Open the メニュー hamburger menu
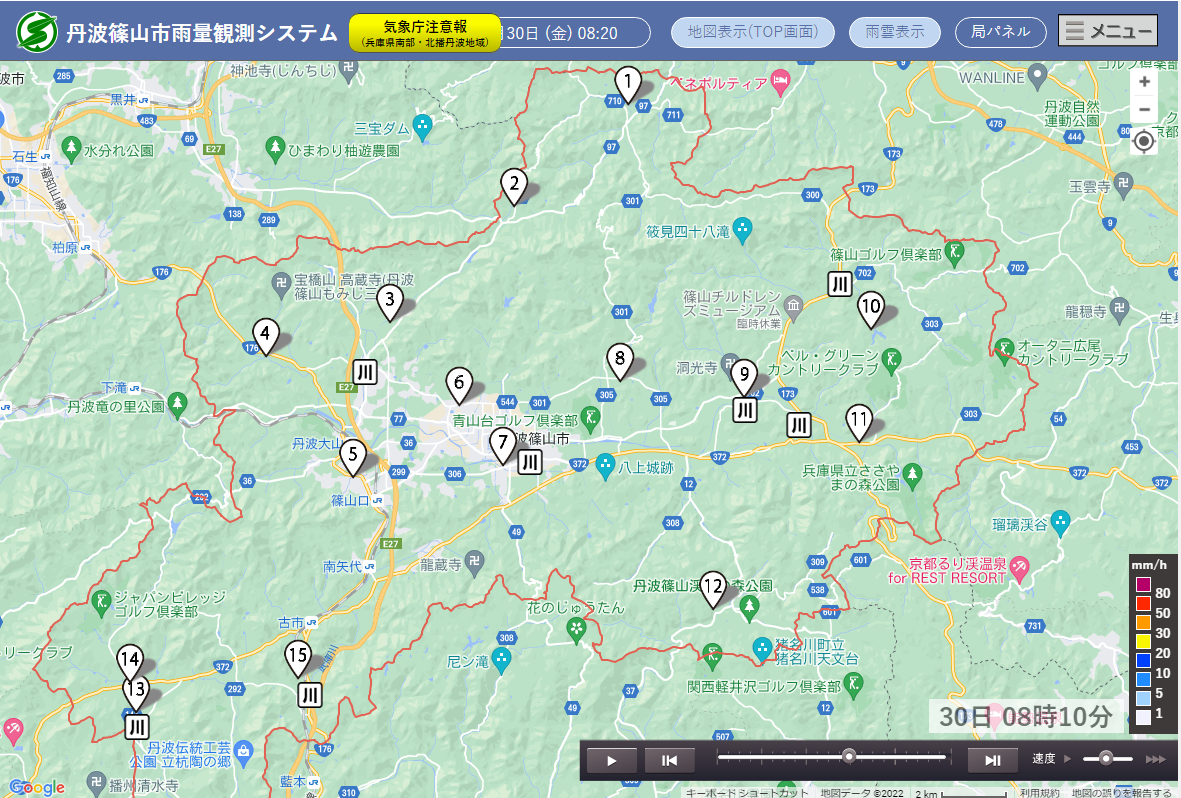Image resolution: width=1181 pixels, height=798 pixels. pos(1108,31)
